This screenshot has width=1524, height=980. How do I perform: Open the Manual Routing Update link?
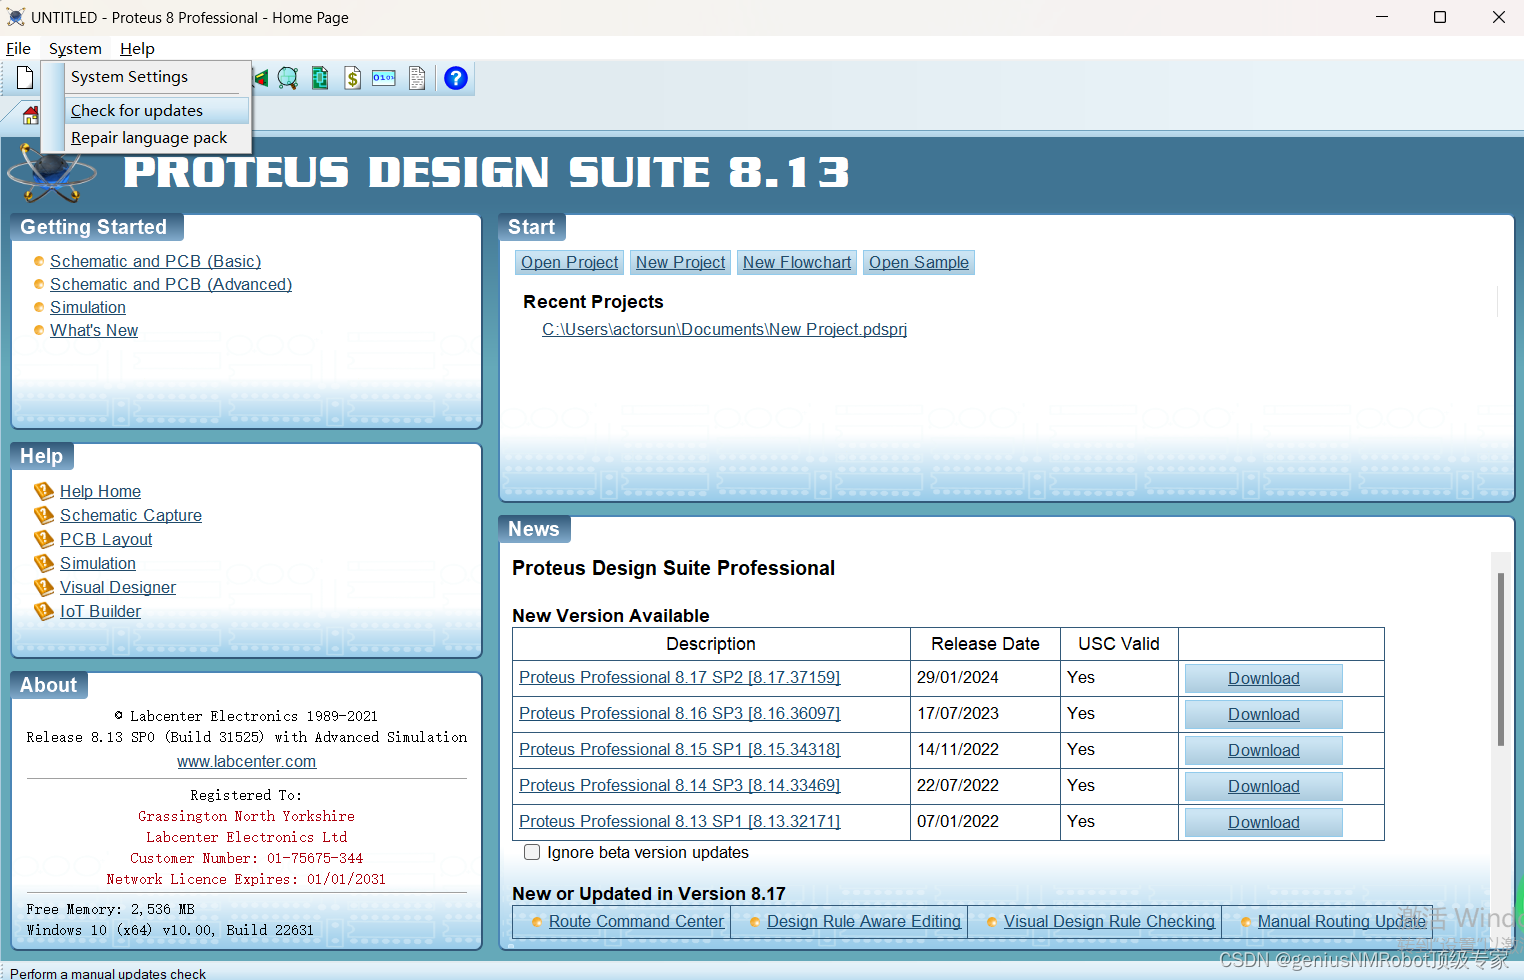point(1341,921)
